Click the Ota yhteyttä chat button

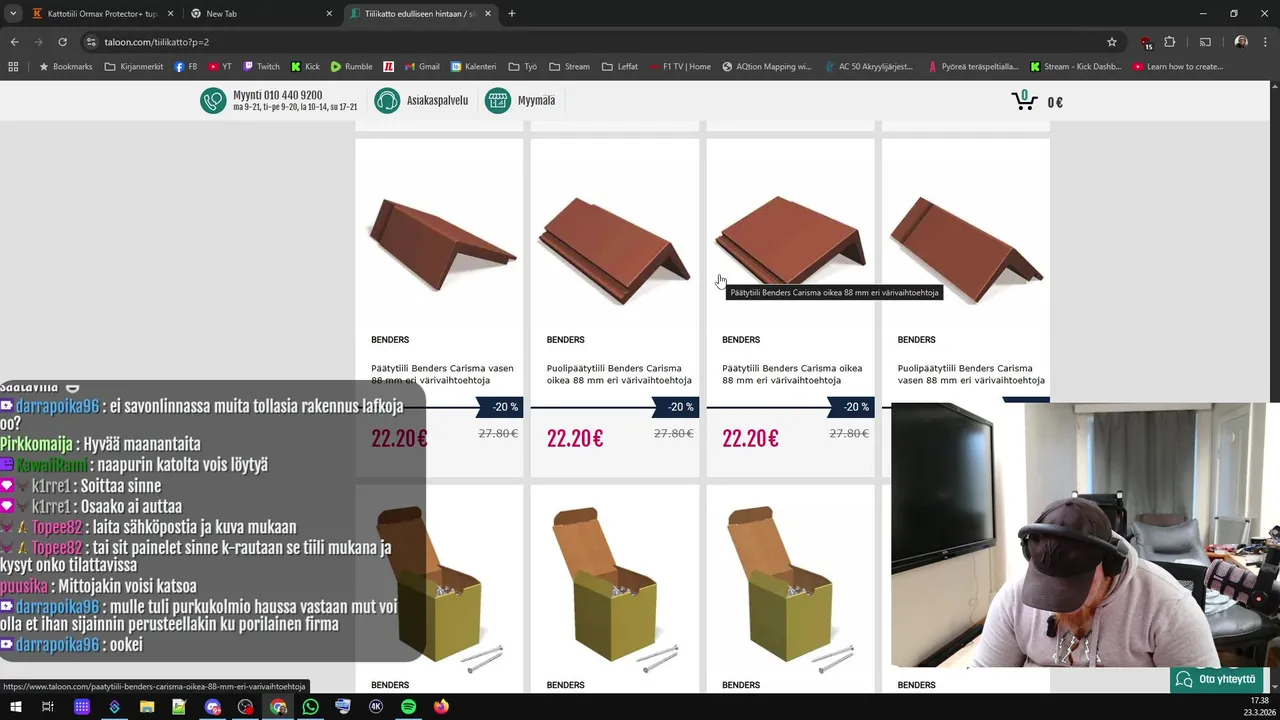tap(1216, 679)
